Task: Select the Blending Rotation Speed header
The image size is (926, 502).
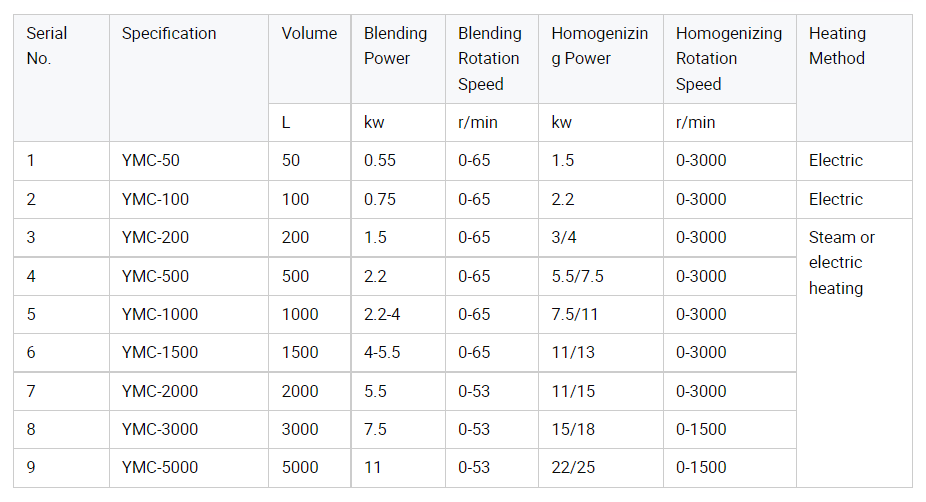Action: point(491,59)
